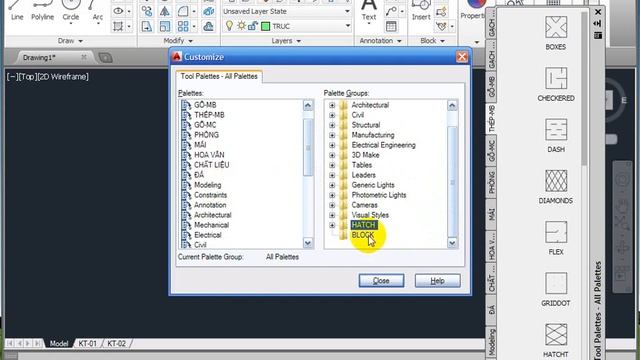The width and height of the screenshot is (640, 360).
Task: Close the Drawing1* document tab
Action: (84, 58)
